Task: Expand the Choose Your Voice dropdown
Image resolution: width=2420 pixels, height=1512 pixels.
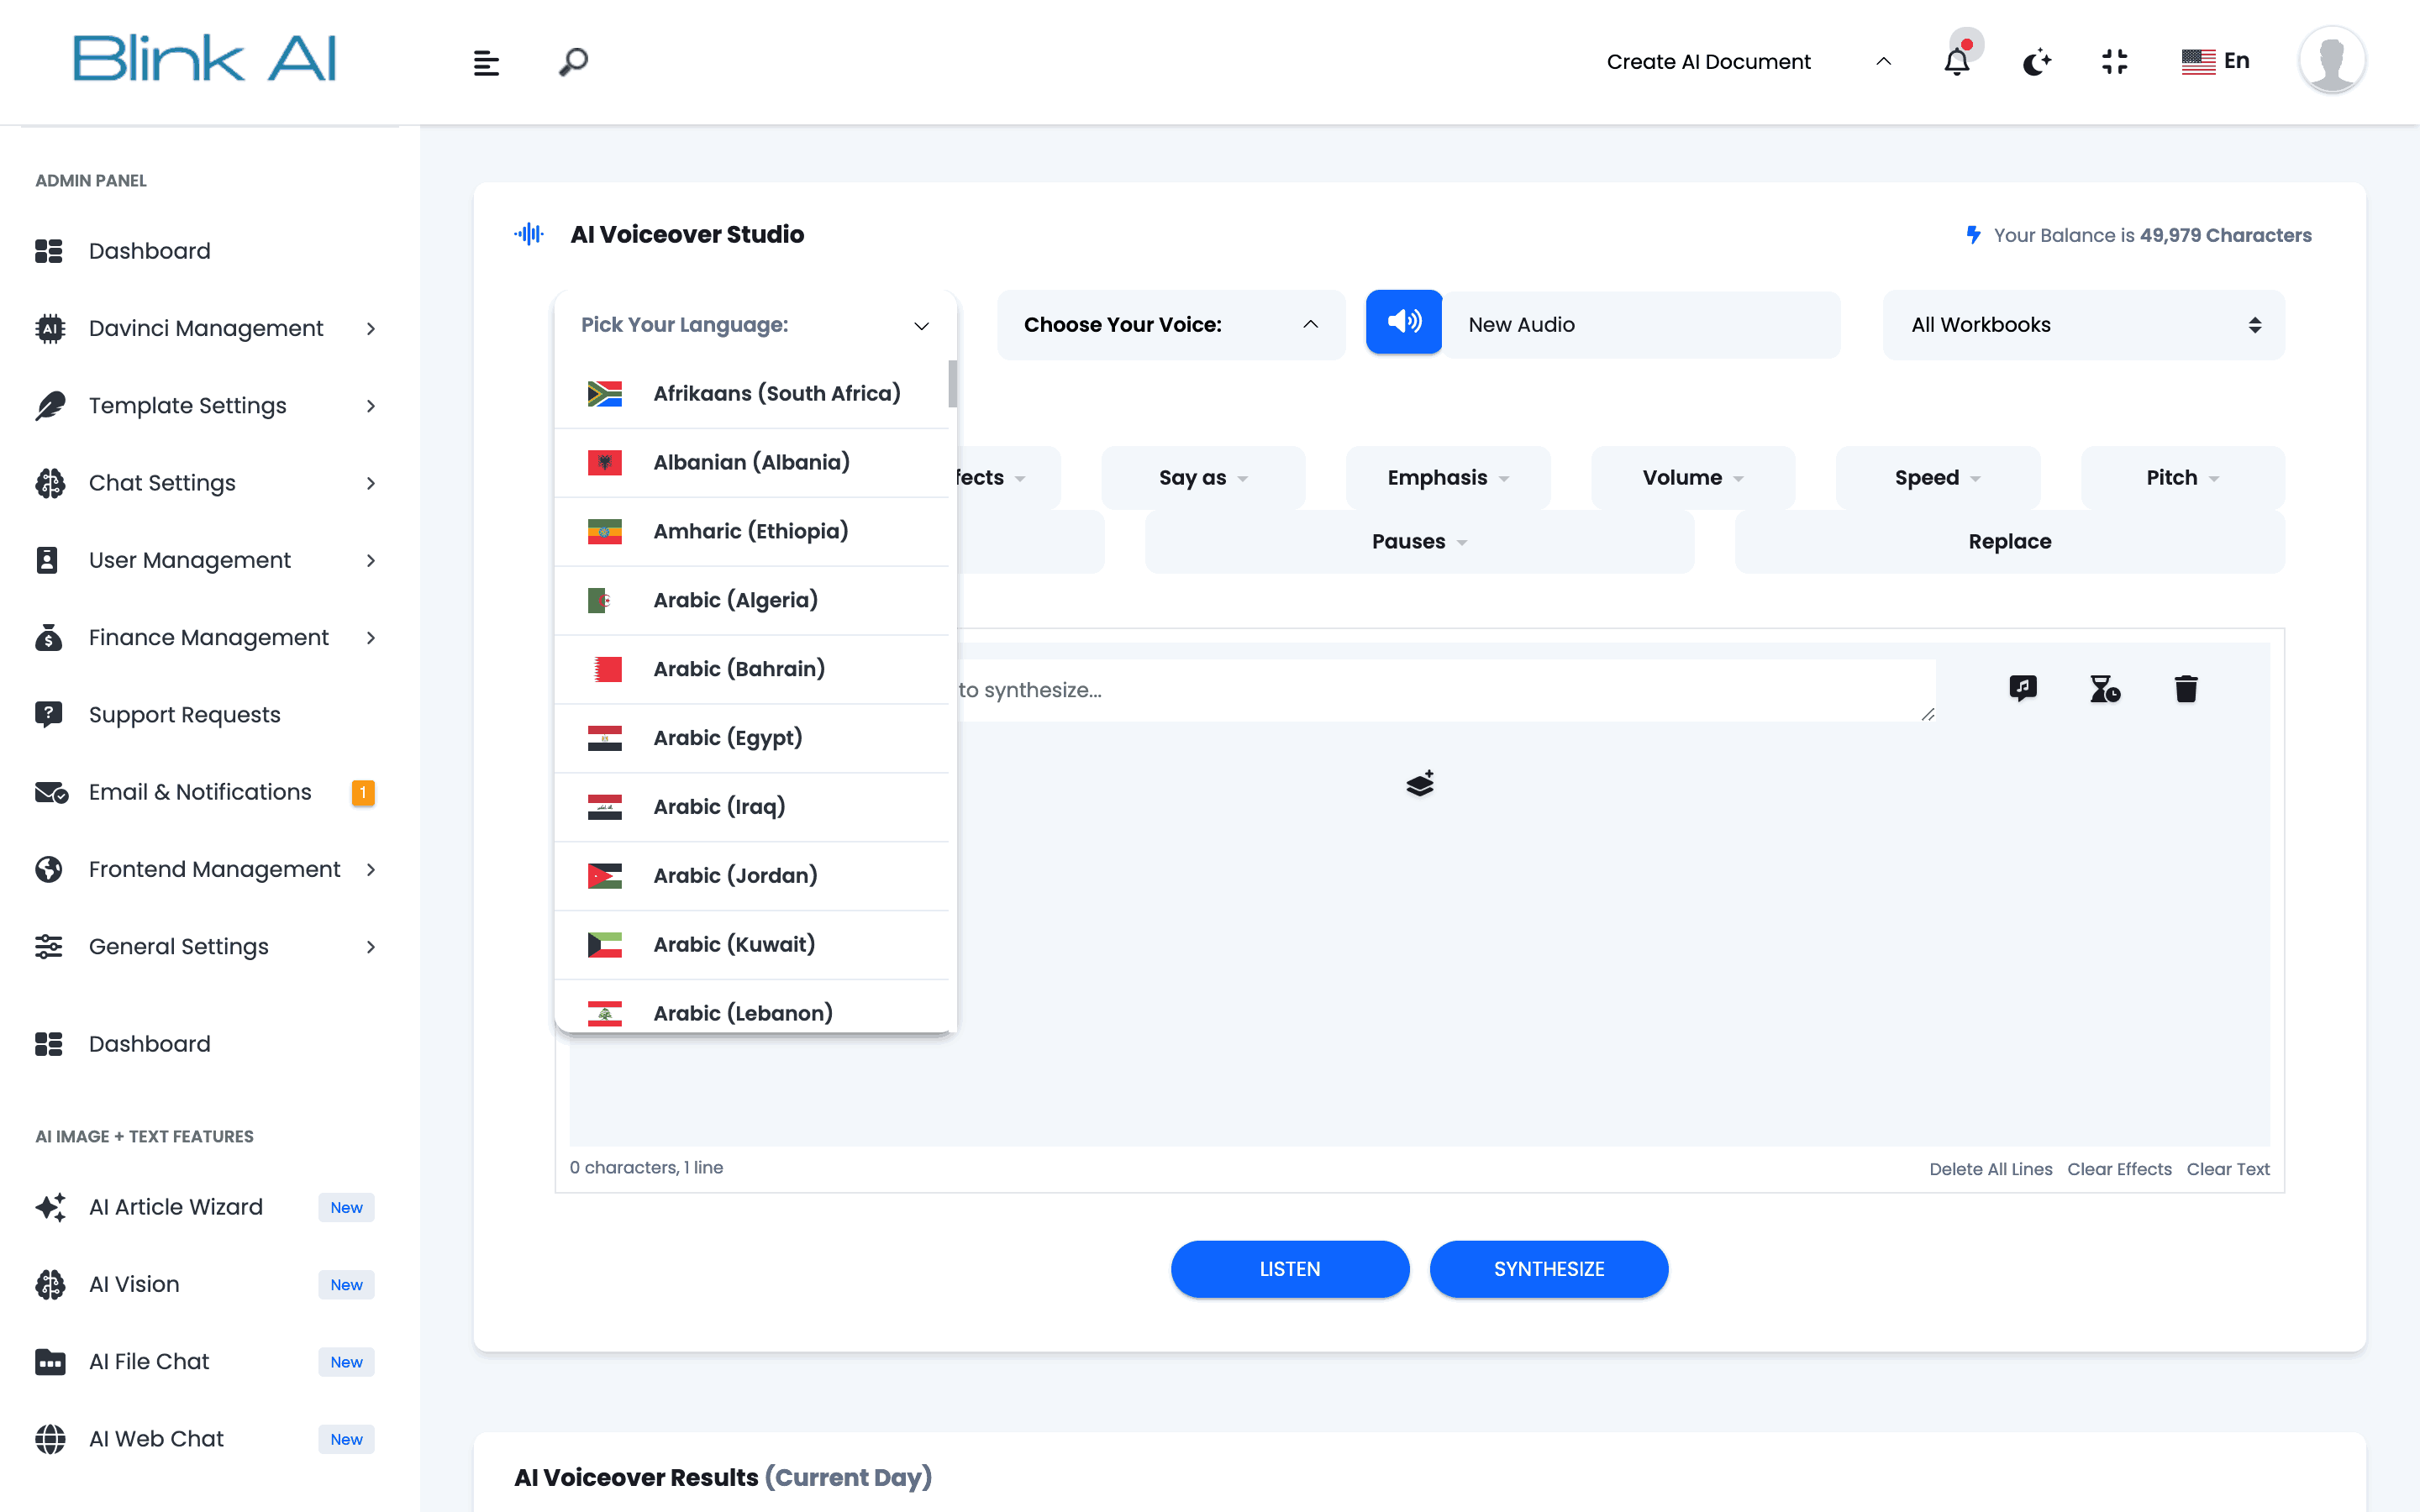Action: [1170, 324]
